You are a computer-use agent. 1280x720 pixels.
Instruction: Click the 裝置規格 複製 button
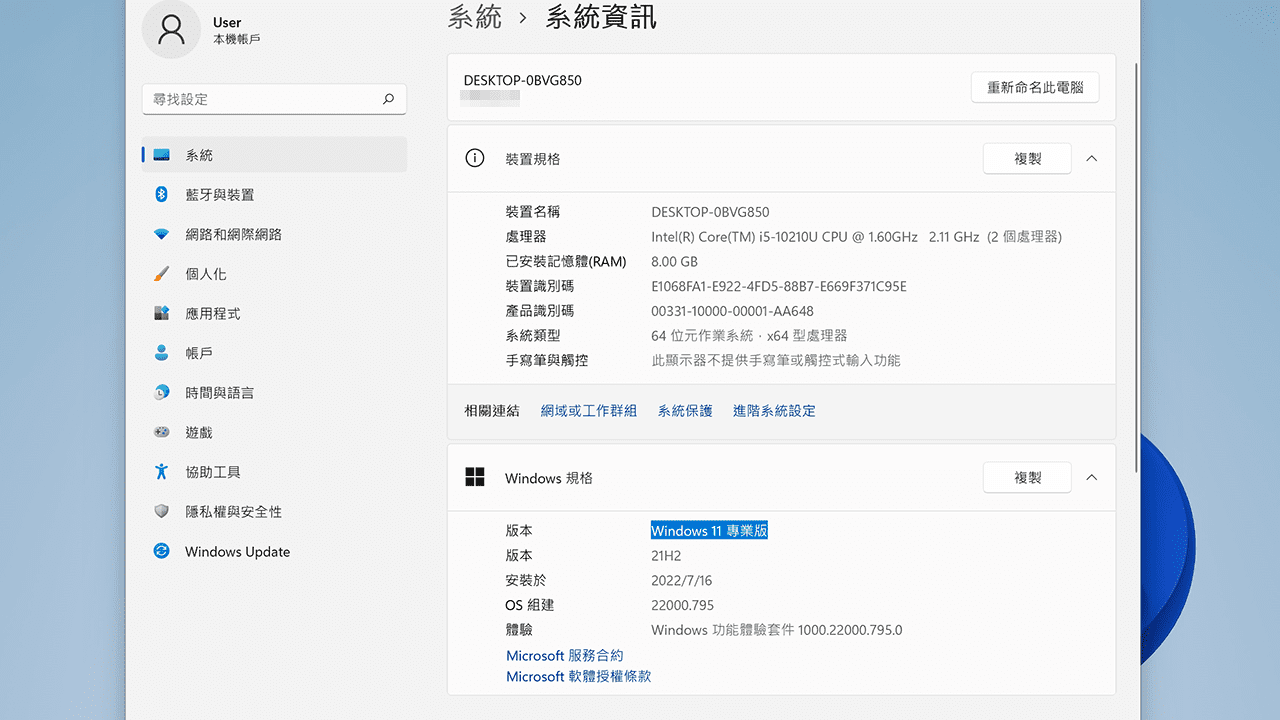coord(1027,158)
